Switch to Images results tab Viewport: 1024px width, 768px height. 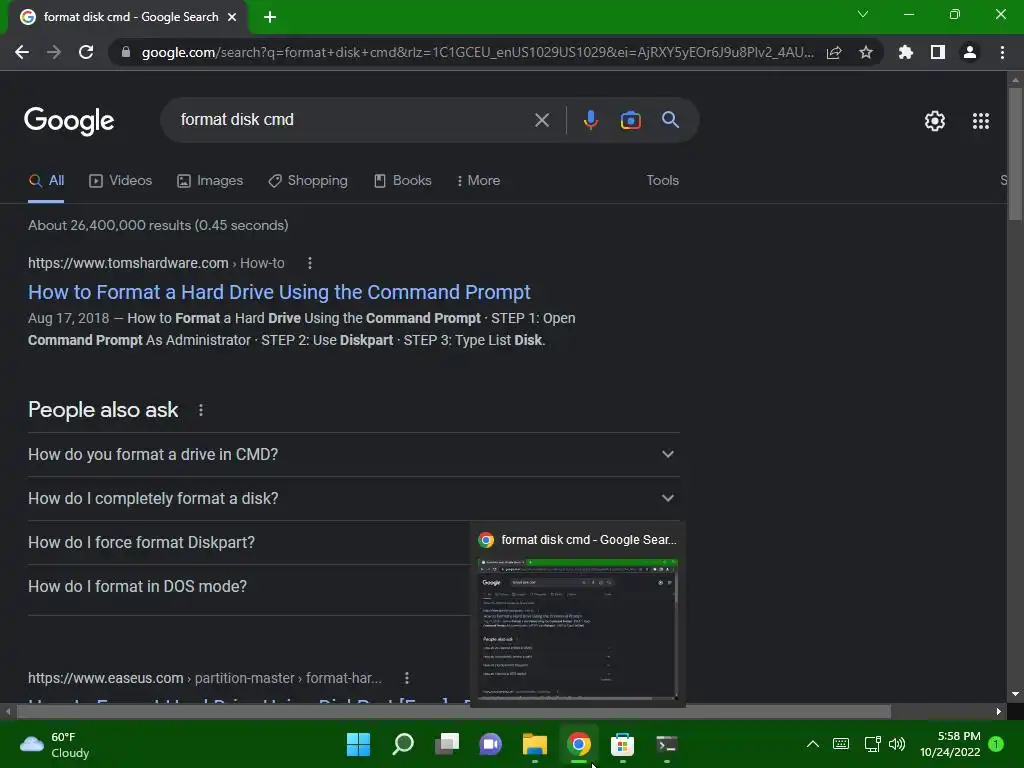pos(210,181)
